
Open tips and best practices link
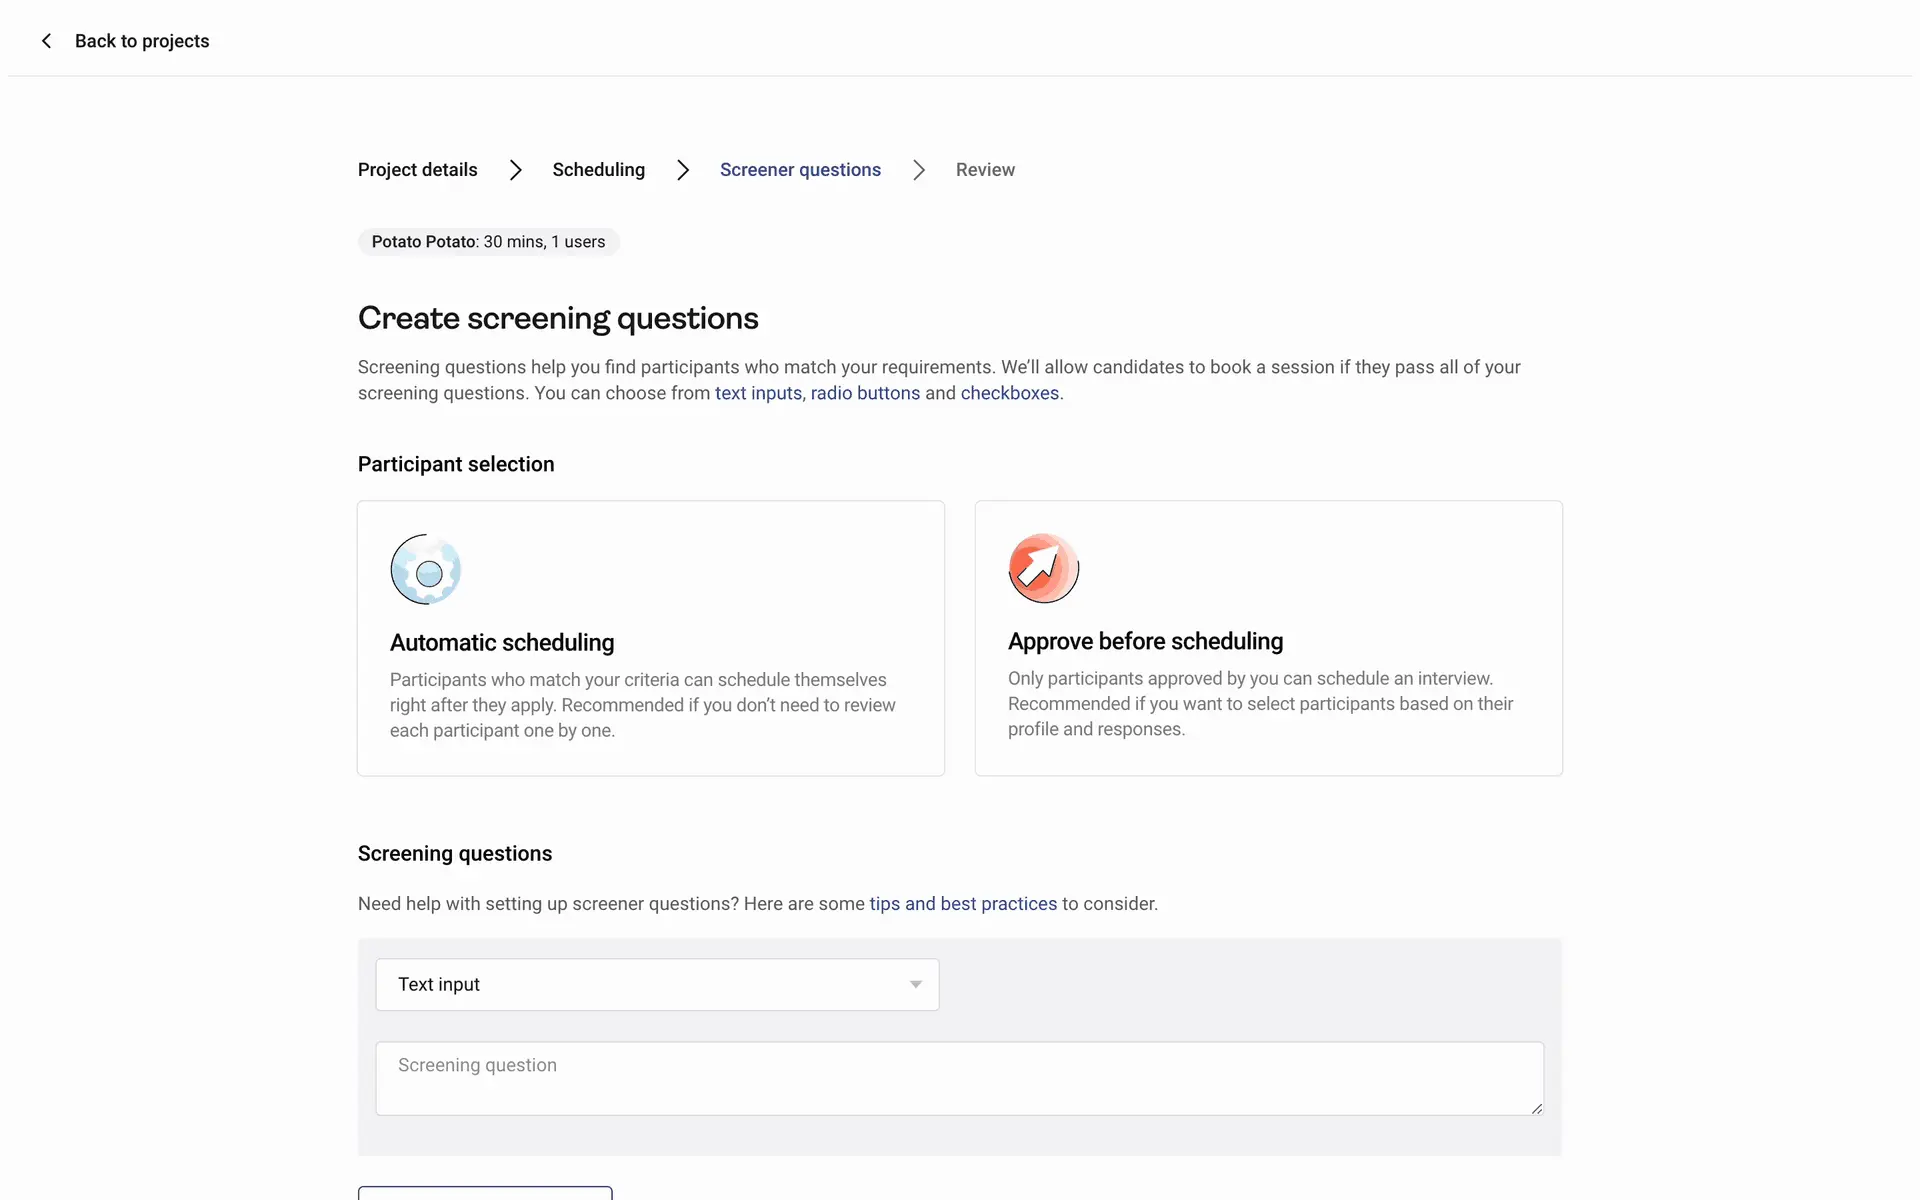click(963, 904)
